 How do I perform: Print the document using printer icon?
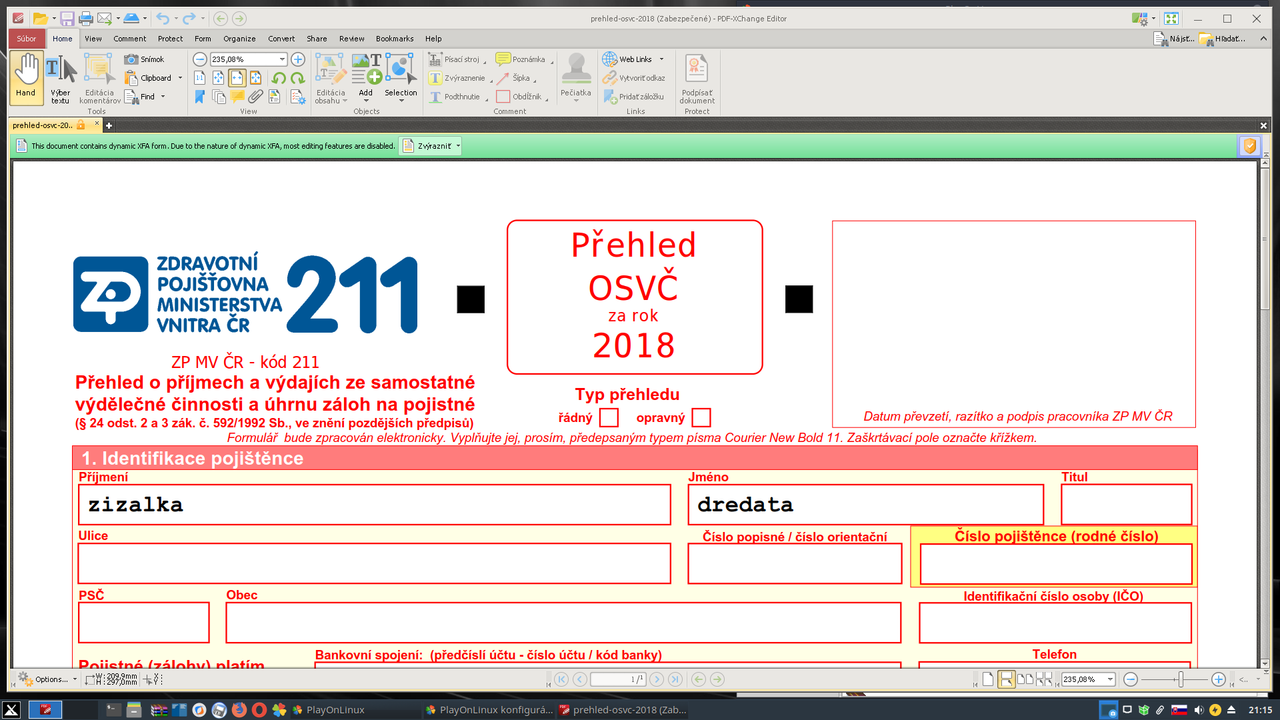pyautogui.click(x=85, y=18)
